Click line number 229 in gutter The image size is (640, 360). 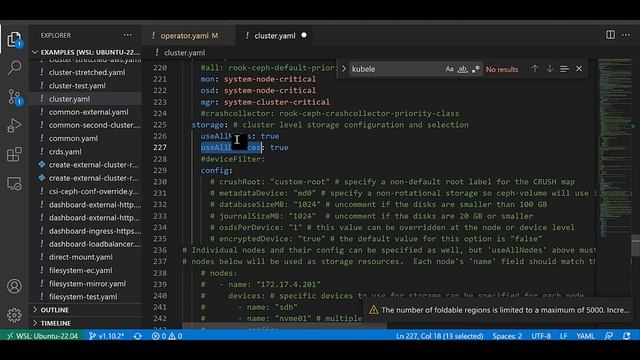point(160,170)
